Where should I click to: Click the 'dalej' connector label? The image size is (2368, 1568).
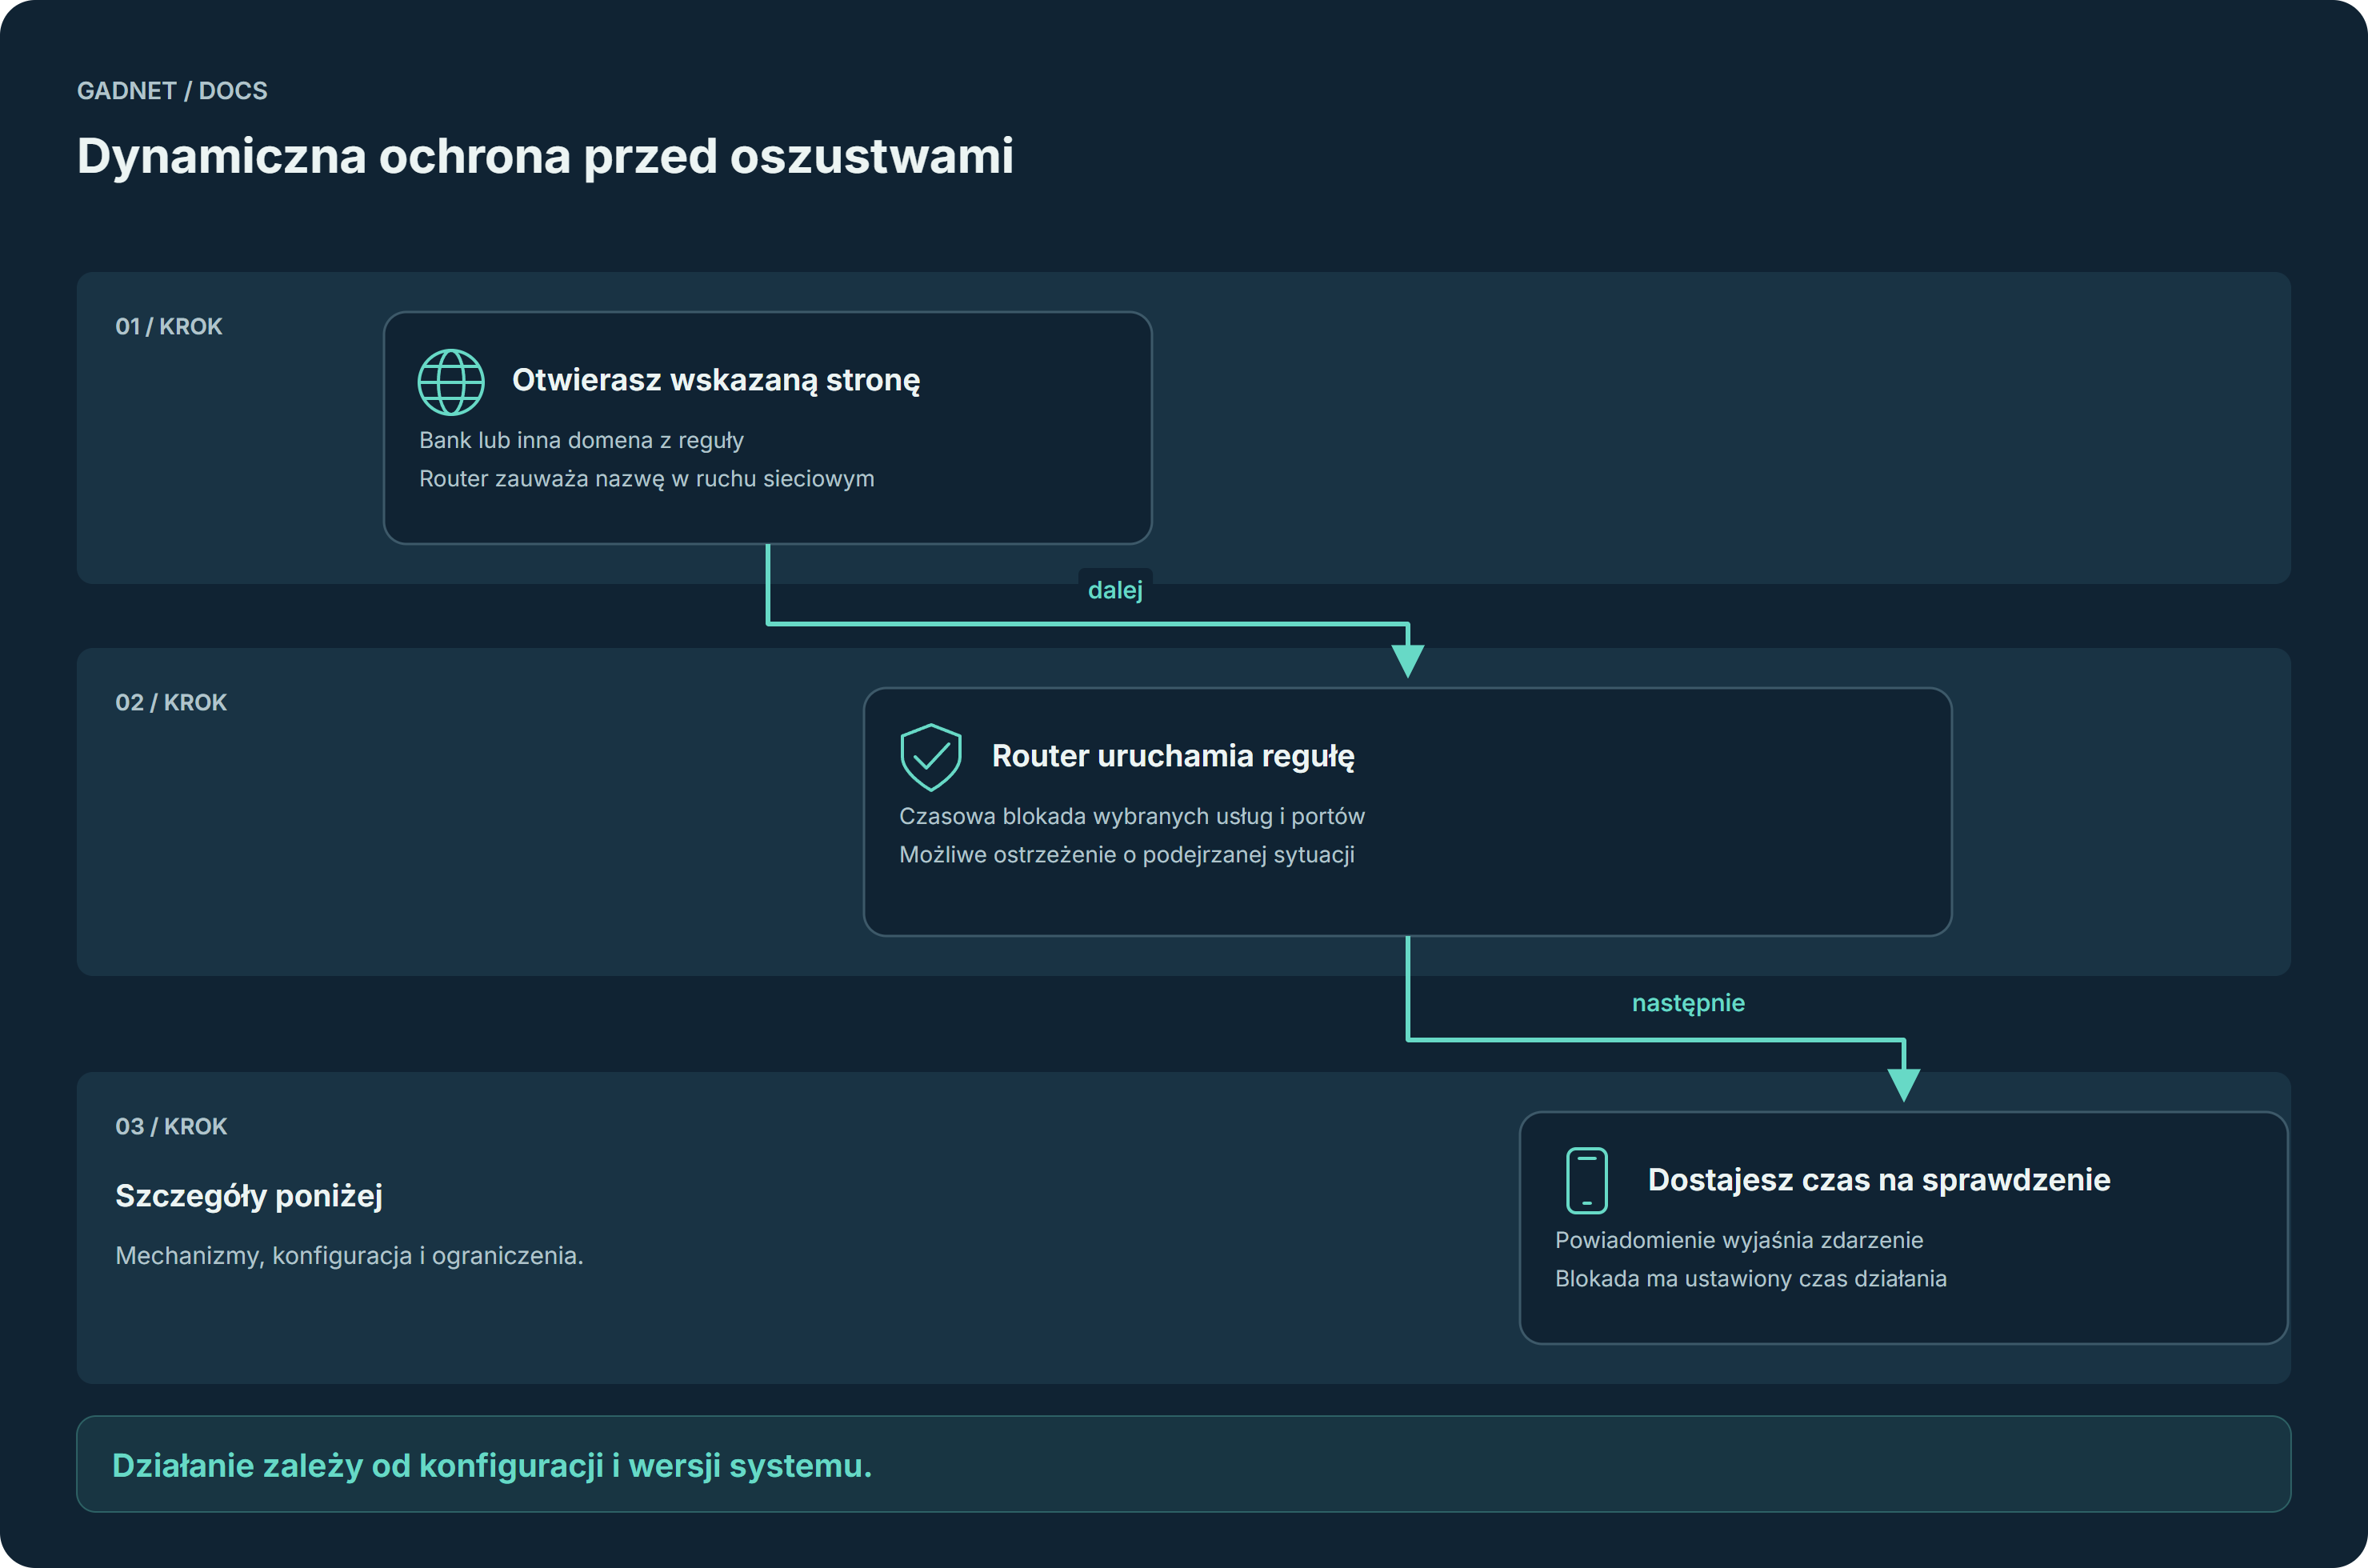pos(1115,590)
